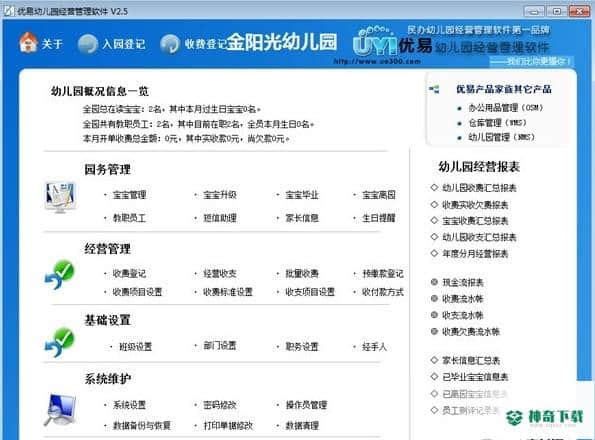Open 收费标准设置
The width and height of the screenshot is (595, 440).
point(228,292)
